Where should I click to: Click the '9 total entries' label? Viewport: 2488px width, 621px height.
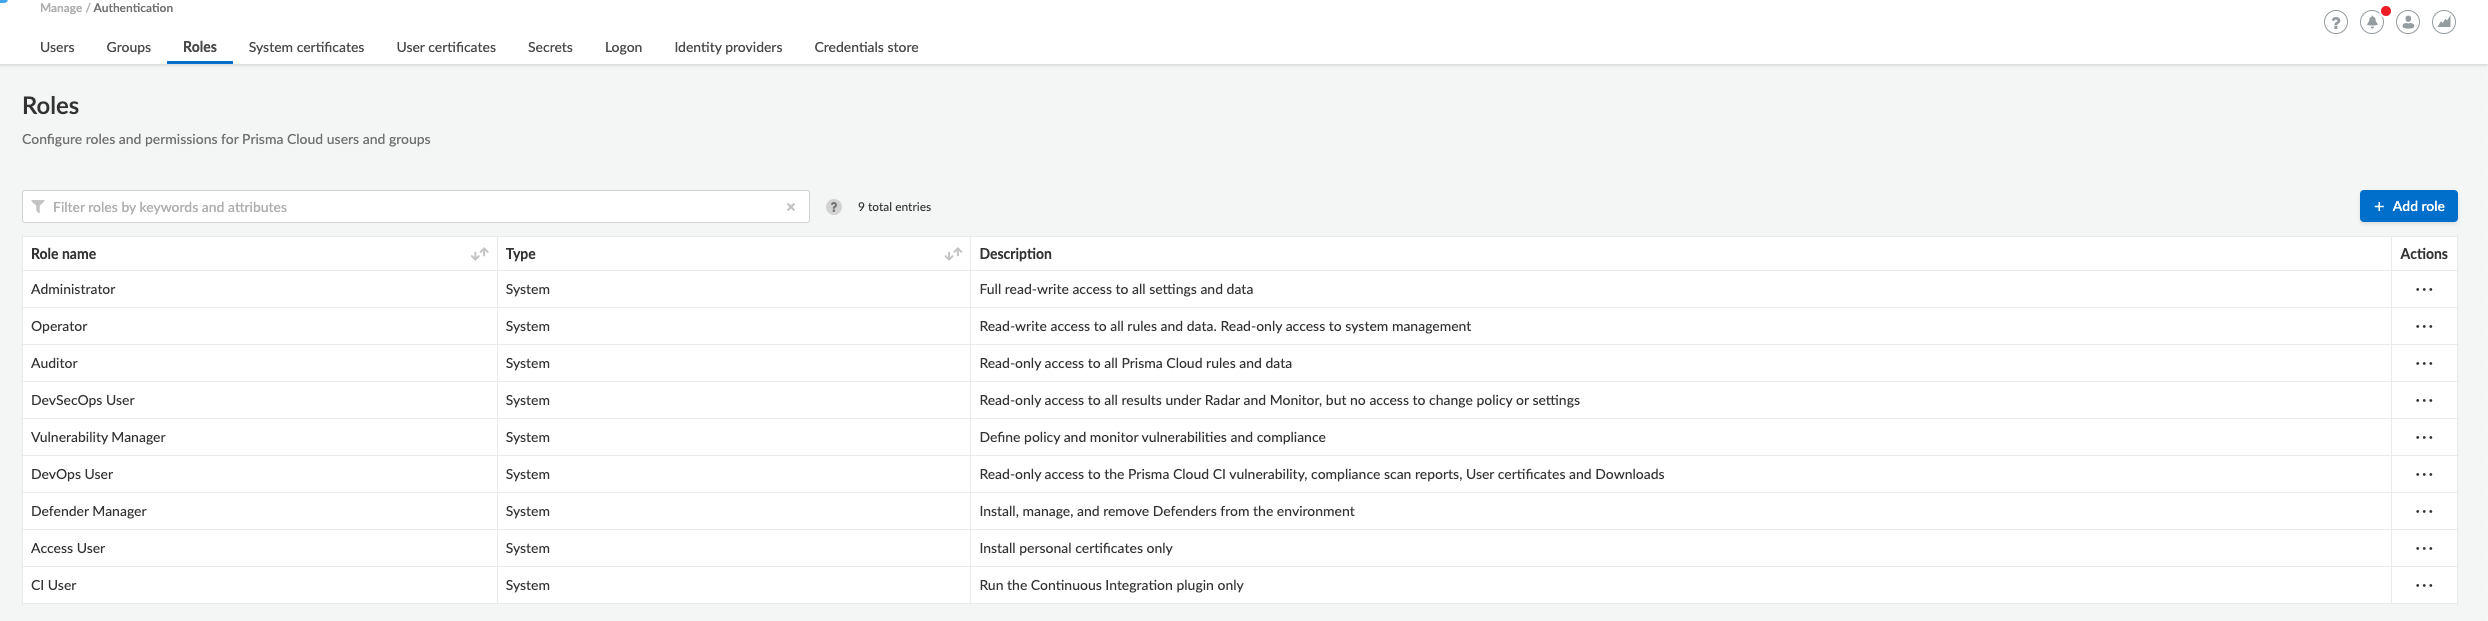[894, 207]
